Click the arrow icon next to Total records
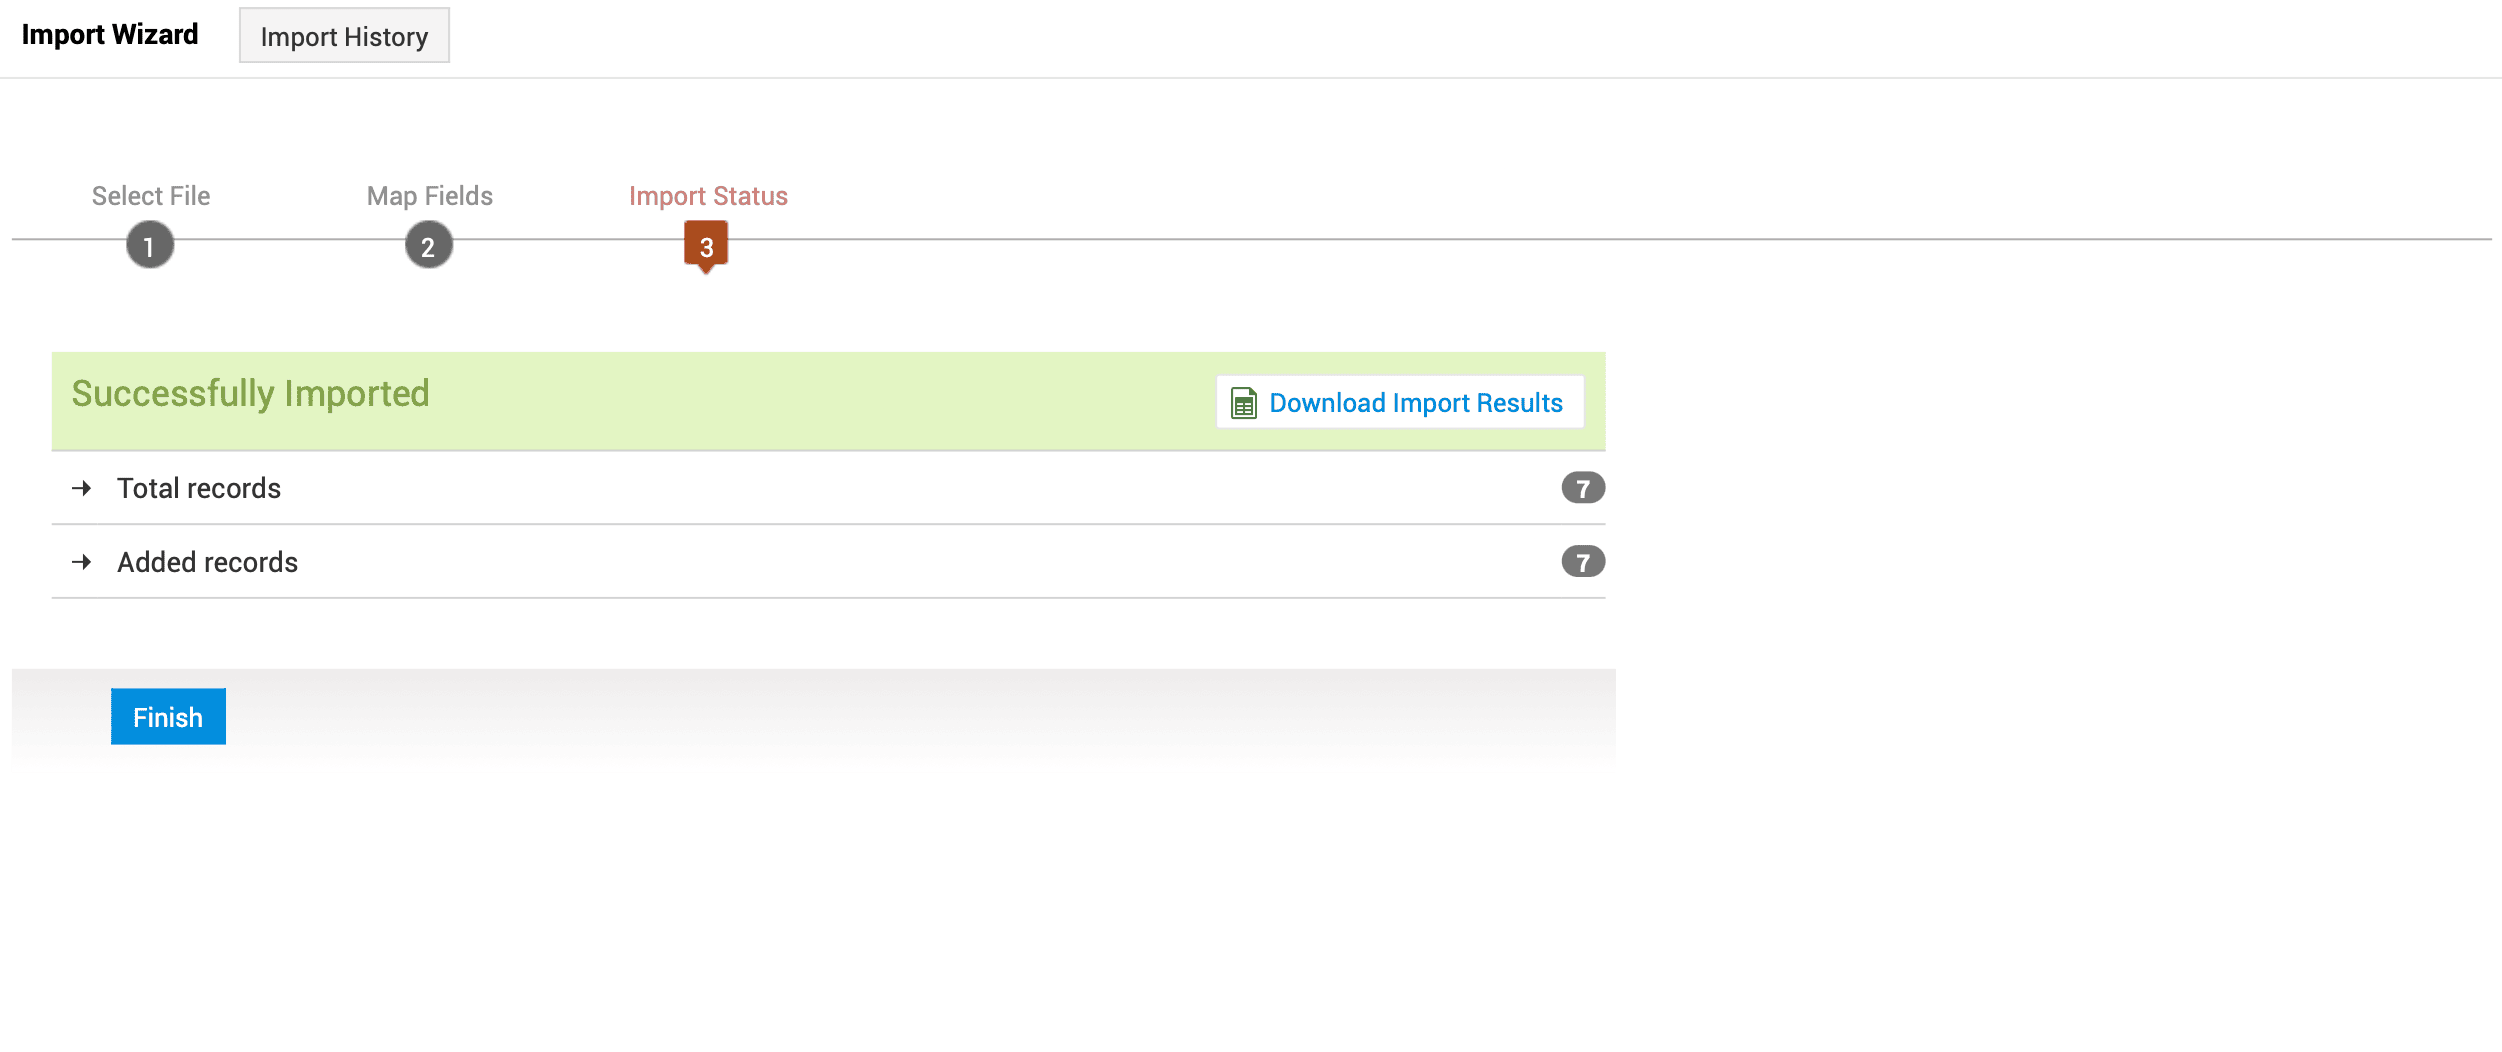2502x1052 pixels. 82,488
